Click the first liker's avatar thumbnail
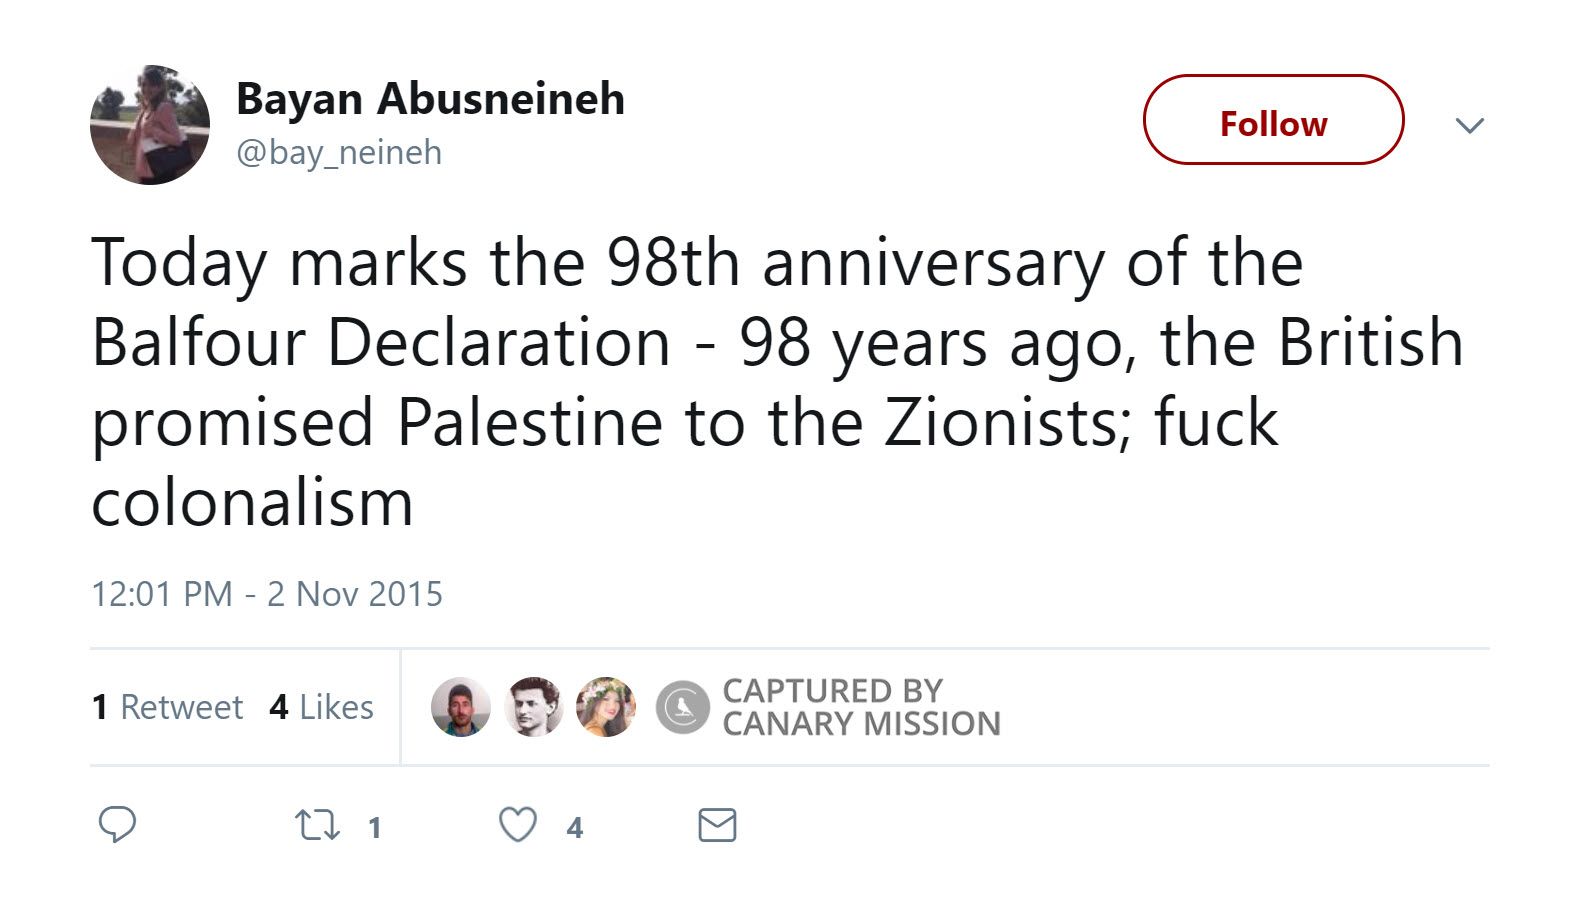 click(x=459, y=707)
